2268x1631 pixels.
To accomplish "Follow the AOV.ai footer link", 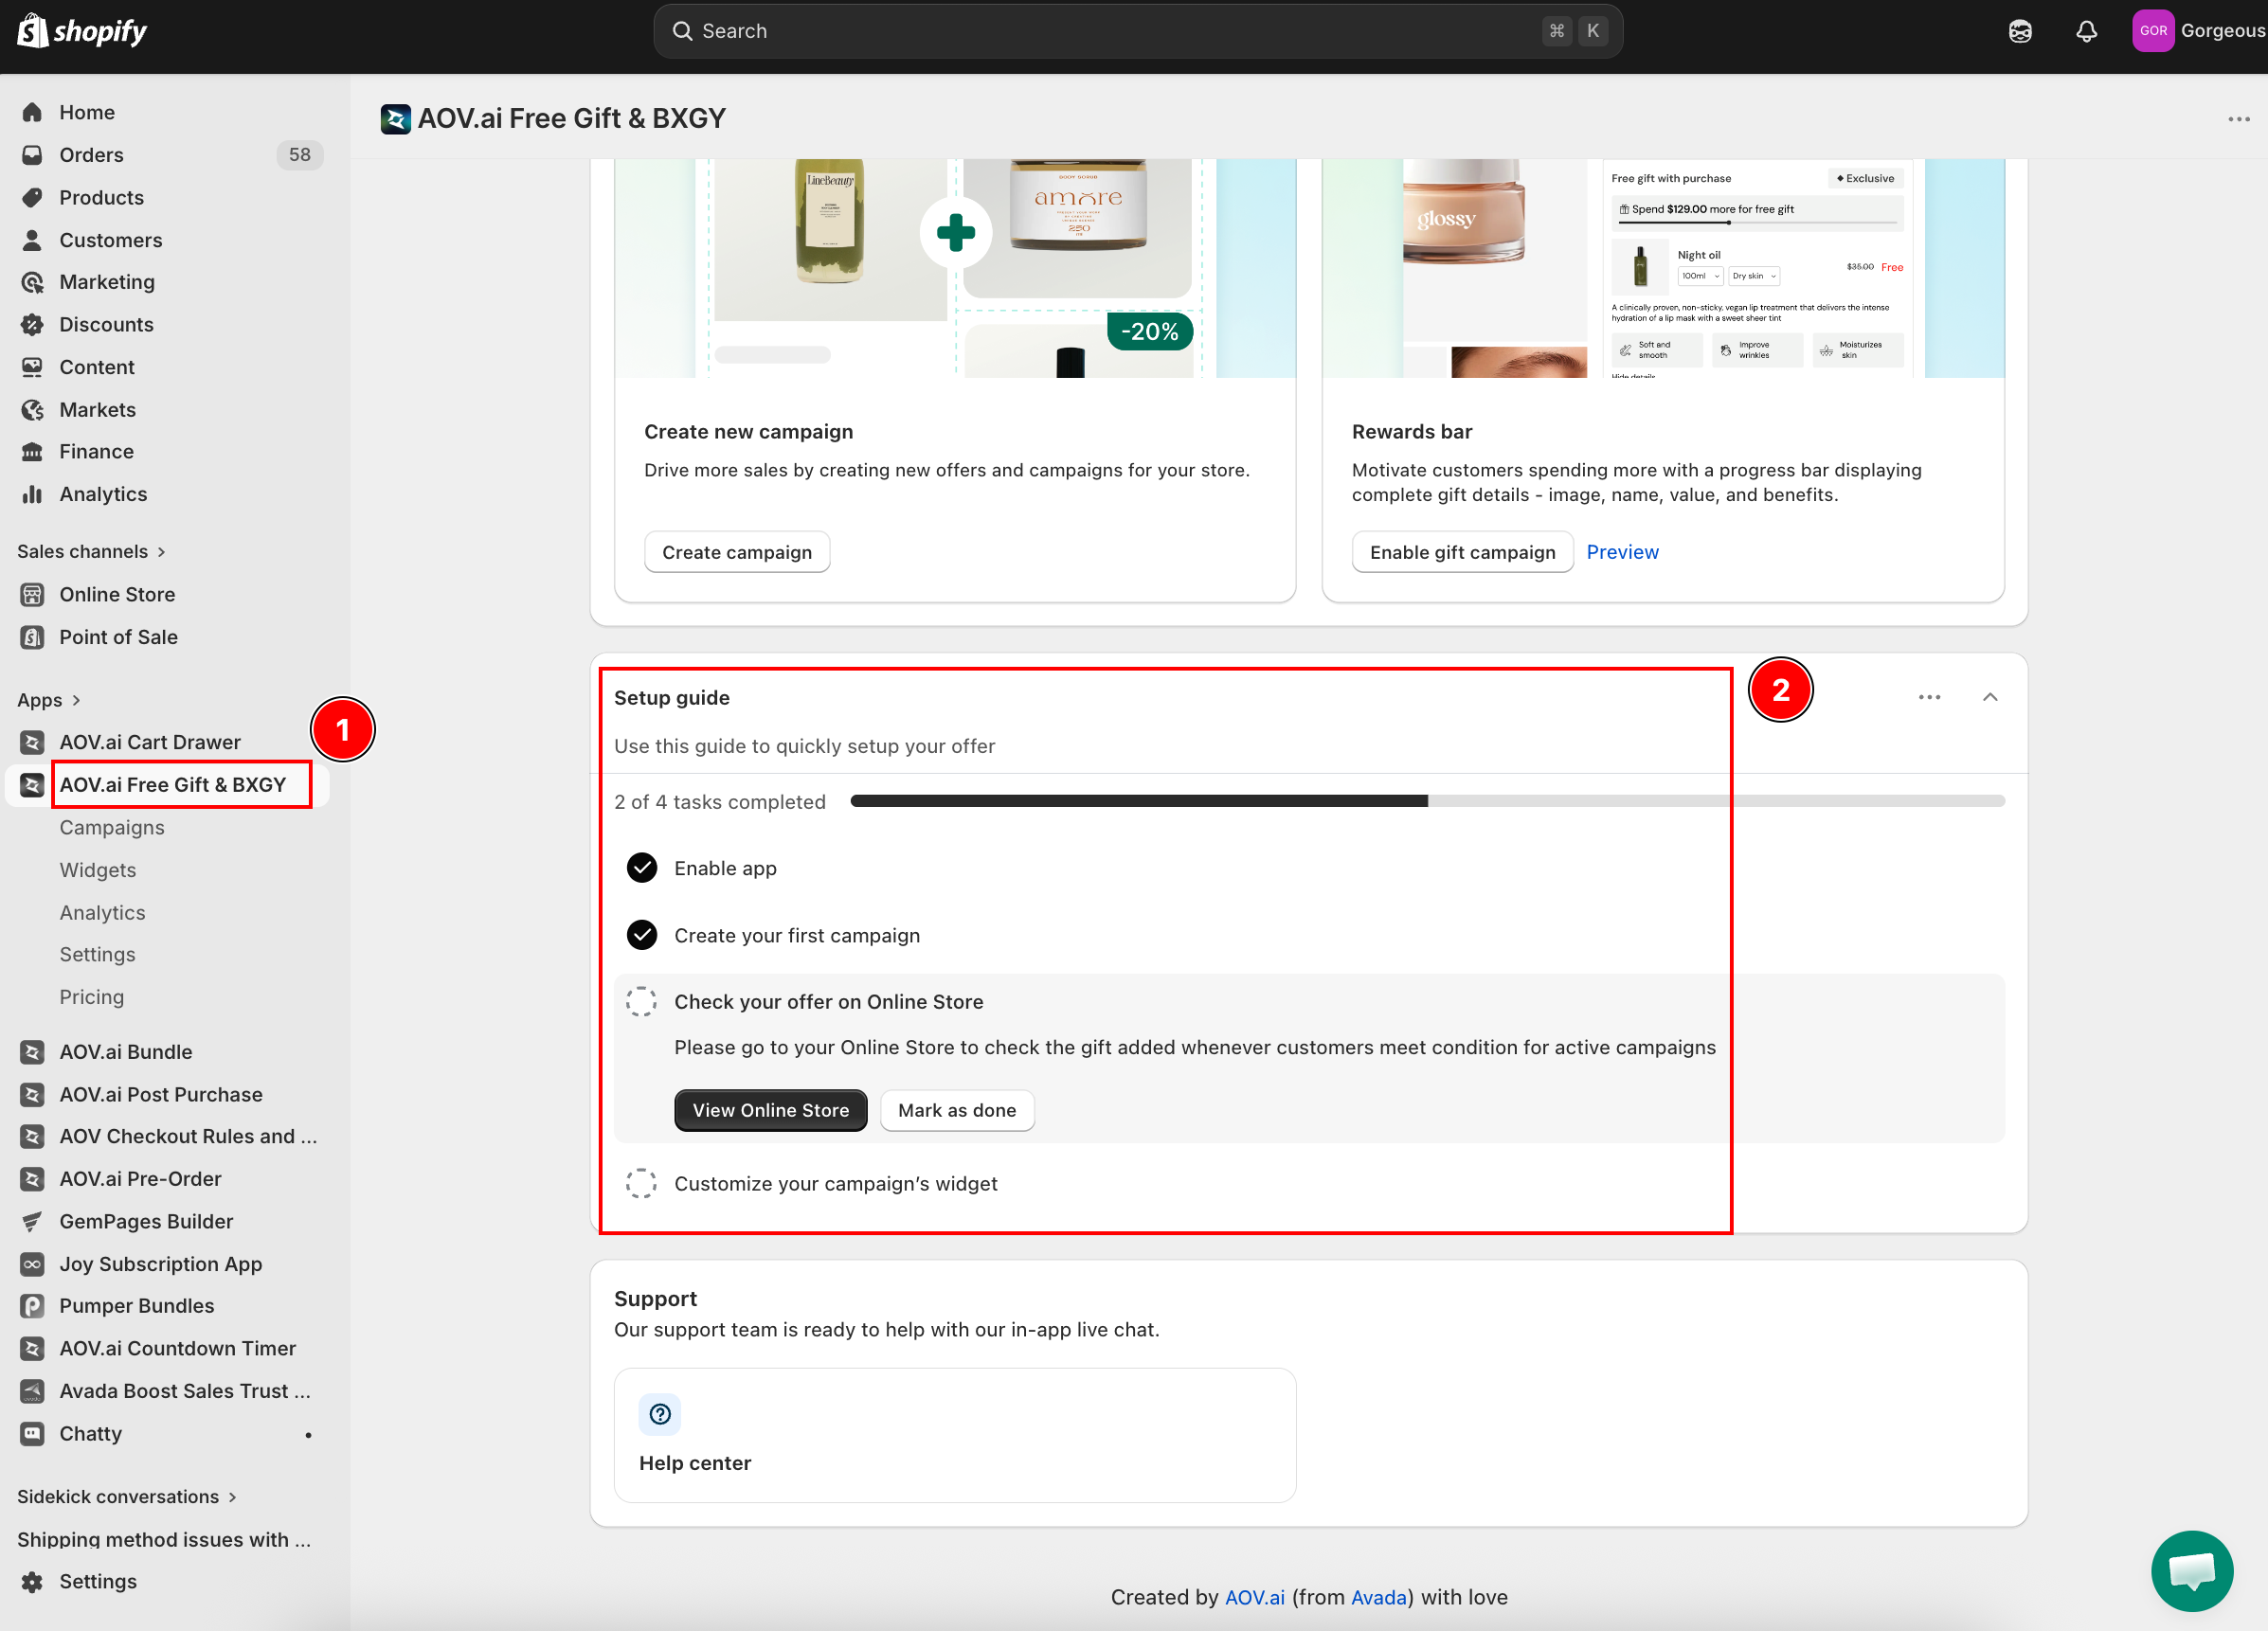I will point(1255,1597).
